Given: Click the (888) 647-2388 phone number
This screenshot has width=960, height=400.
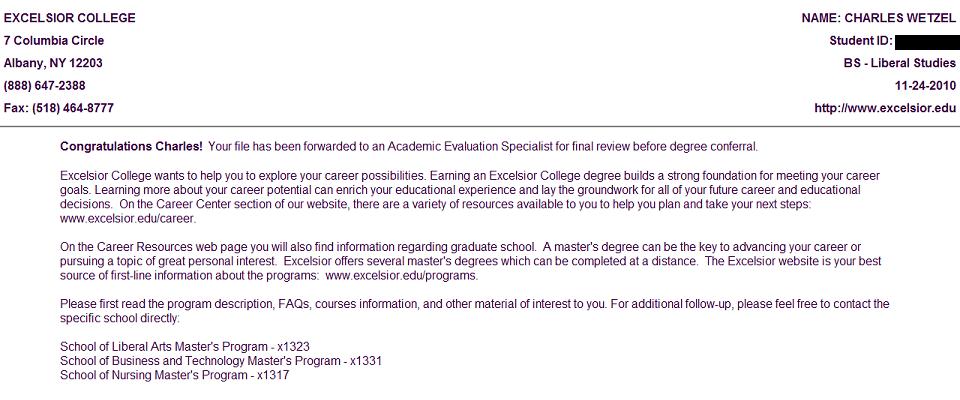Looking at the screenshot, I should click(45, 86).
